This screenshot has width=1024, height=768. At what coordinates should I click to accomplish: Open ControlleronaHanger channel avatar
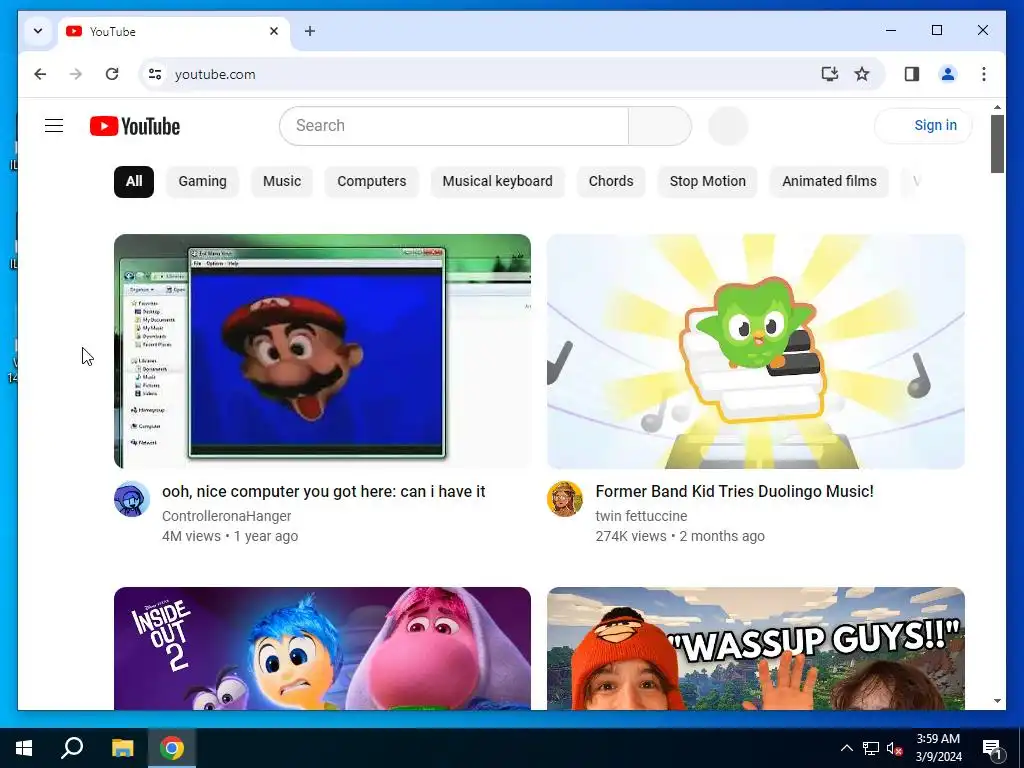132,499
